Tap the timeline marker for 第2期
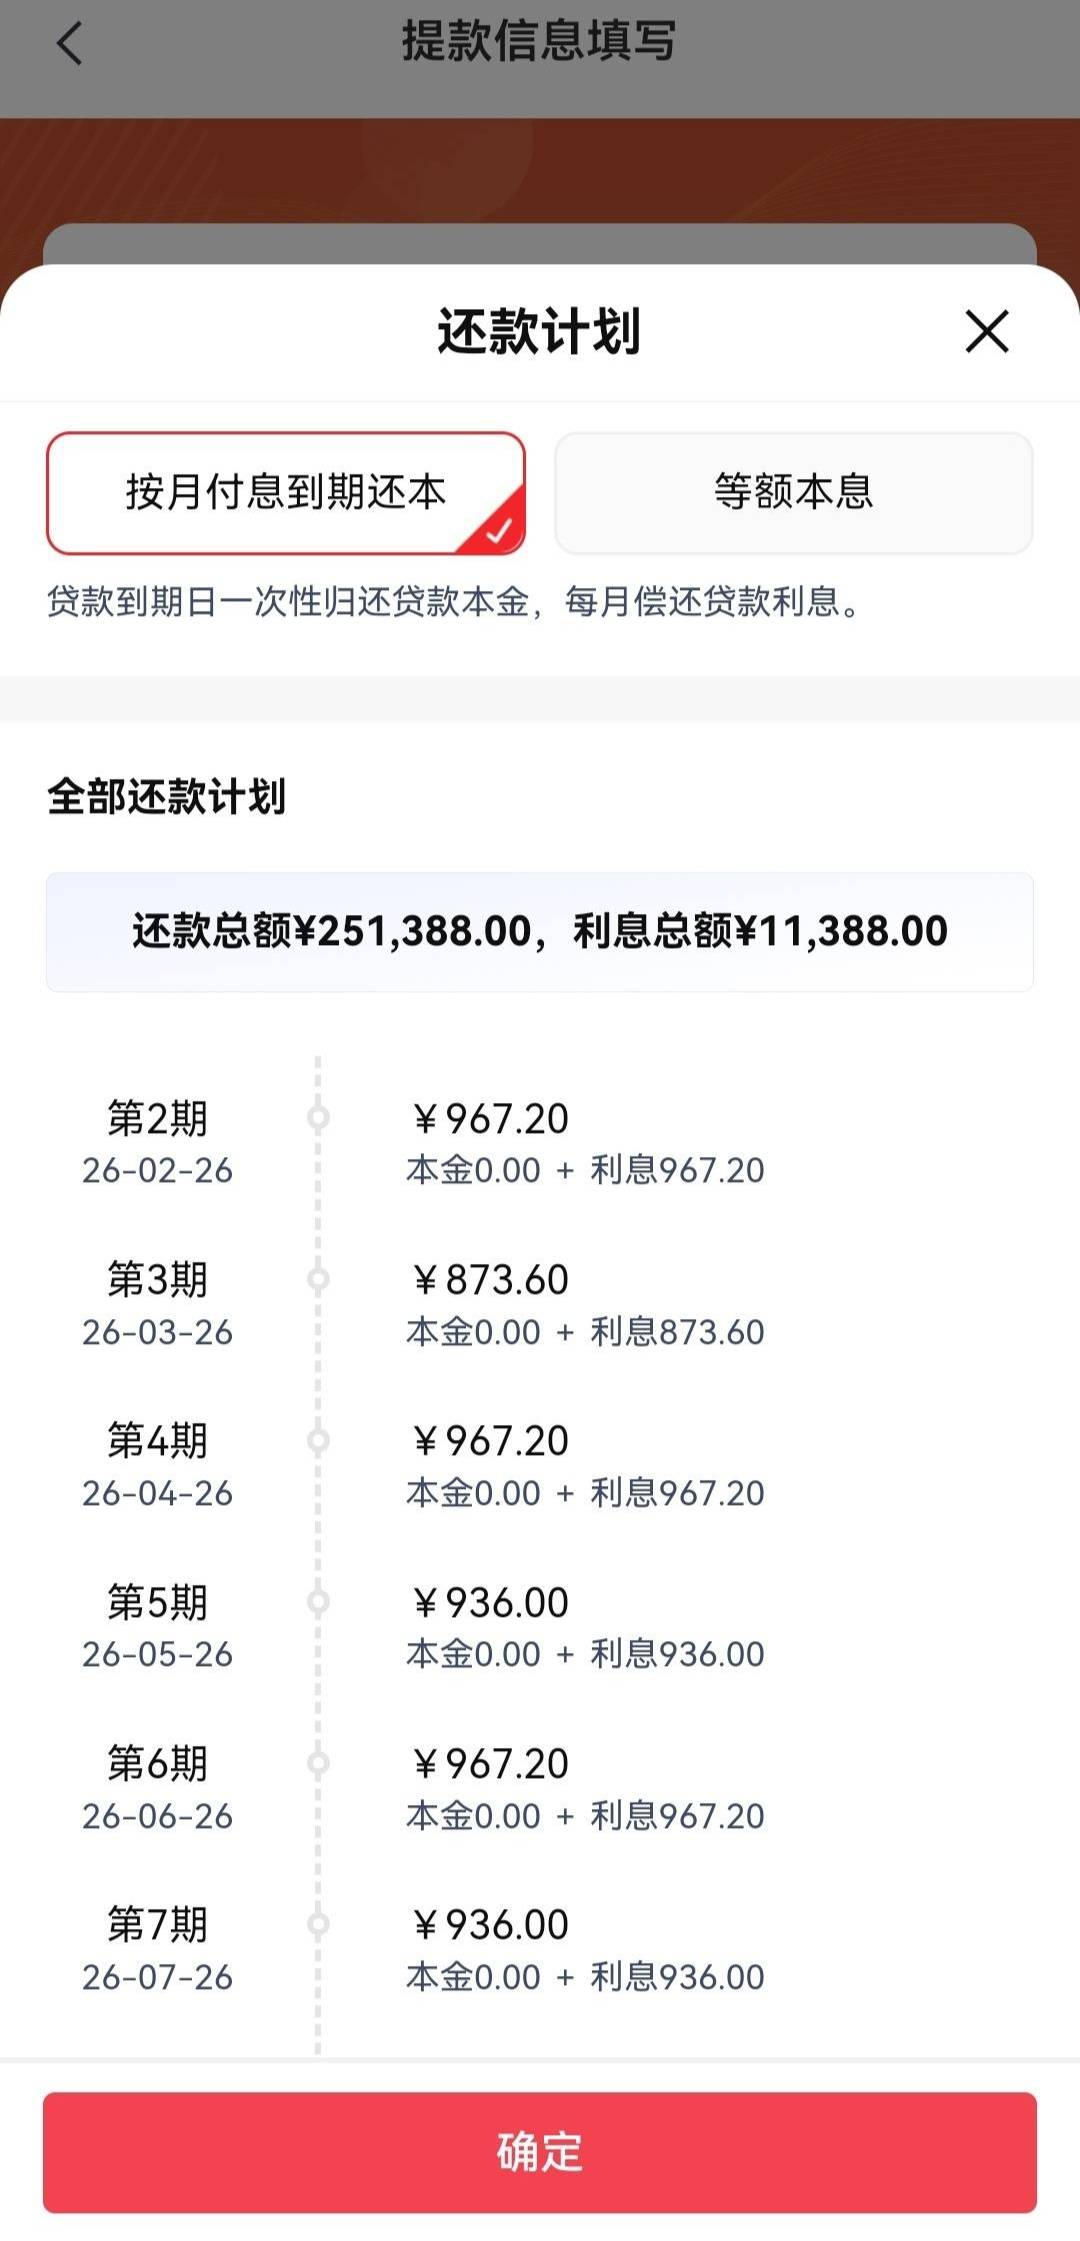 318,1117
